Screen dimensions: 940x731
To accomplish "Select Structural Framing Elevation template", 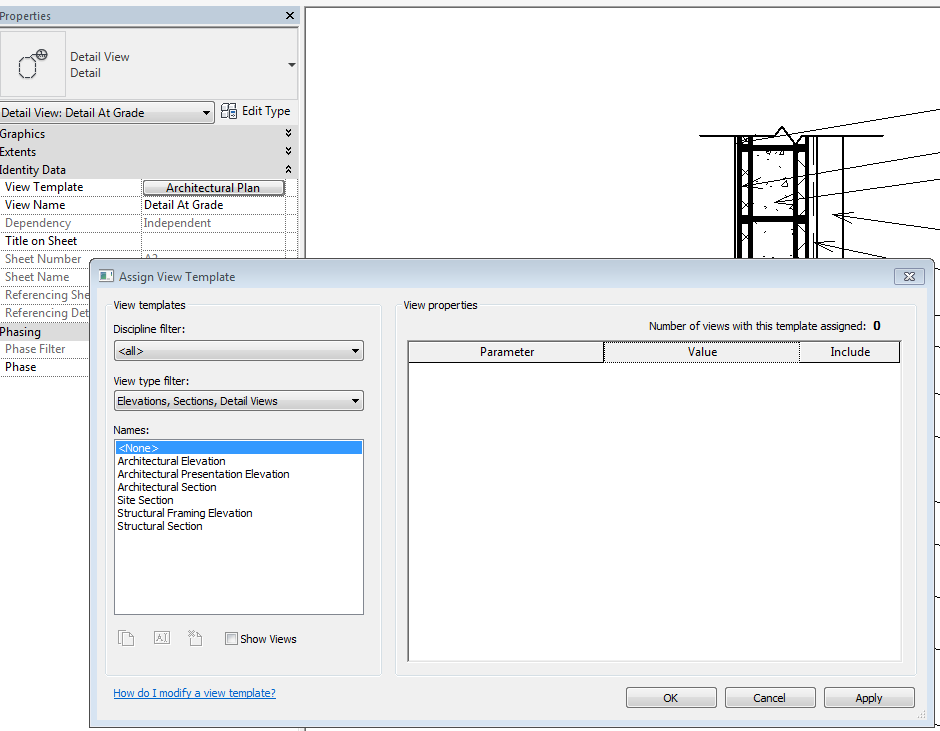I will 185,513.
